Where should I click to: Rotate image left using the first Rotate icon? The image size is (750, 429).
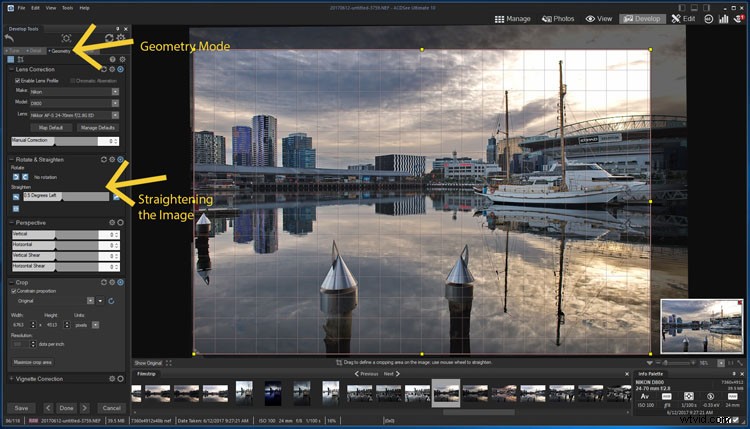(16, 177)
